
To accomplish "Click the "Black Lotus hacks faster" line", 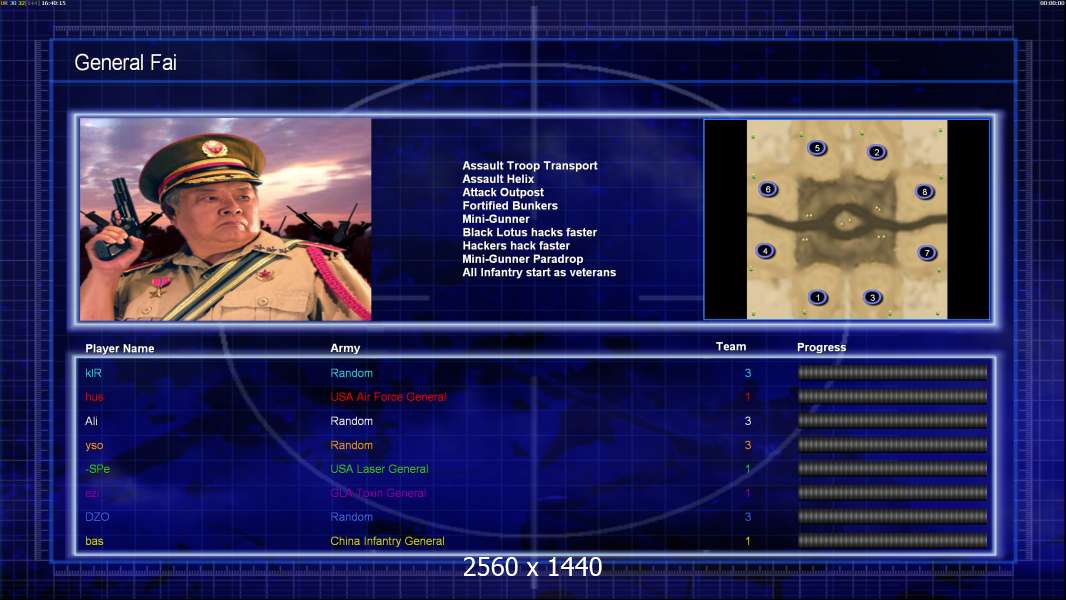I will (x=530, y=232).
